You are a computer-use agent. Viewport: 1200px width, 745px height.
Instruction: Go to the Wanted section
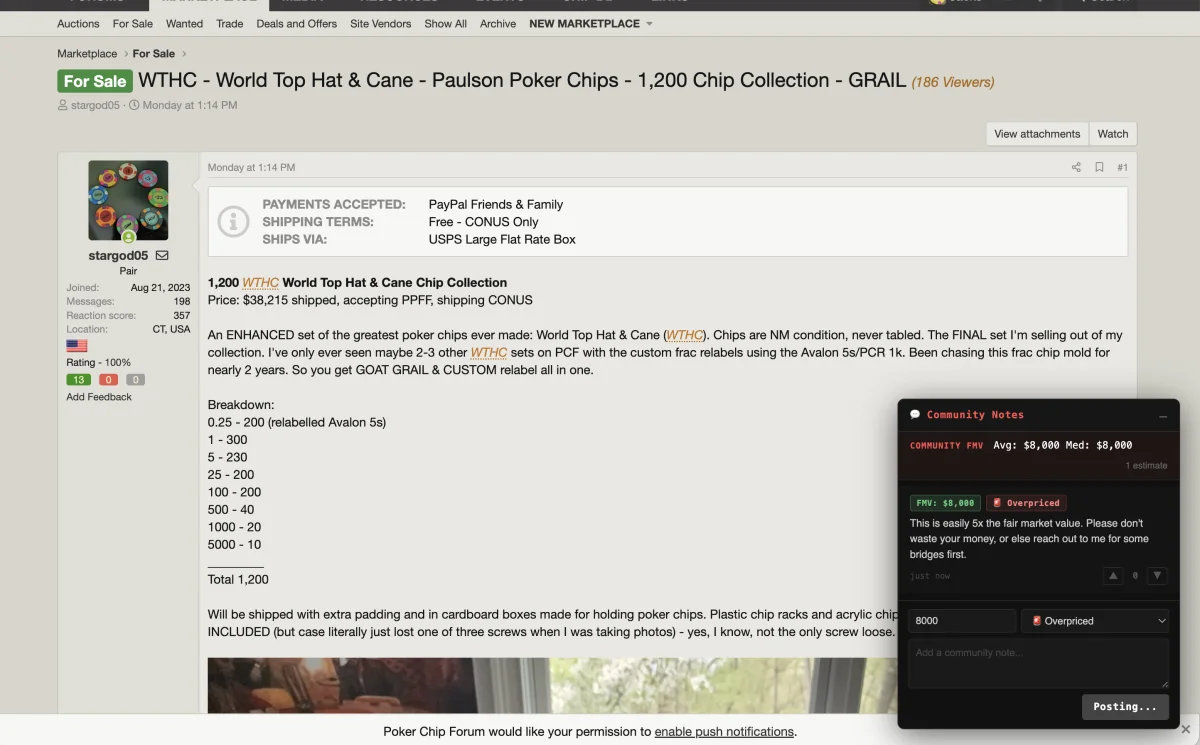pos(184,24)
